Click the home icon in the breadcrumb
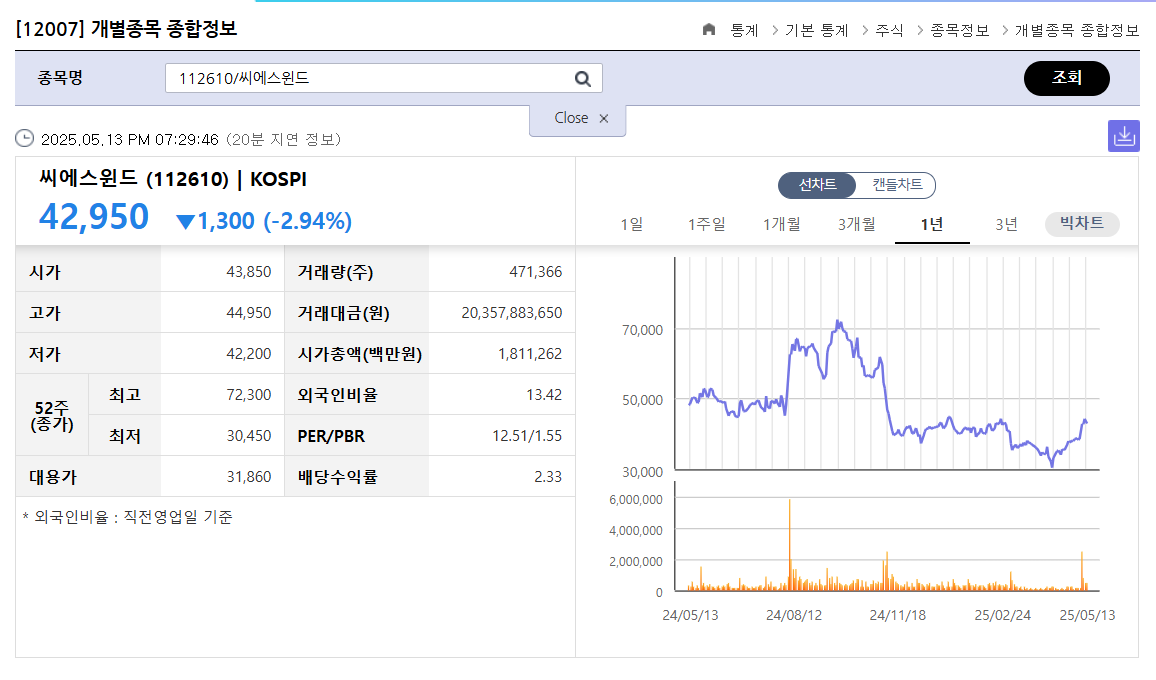 709,30
